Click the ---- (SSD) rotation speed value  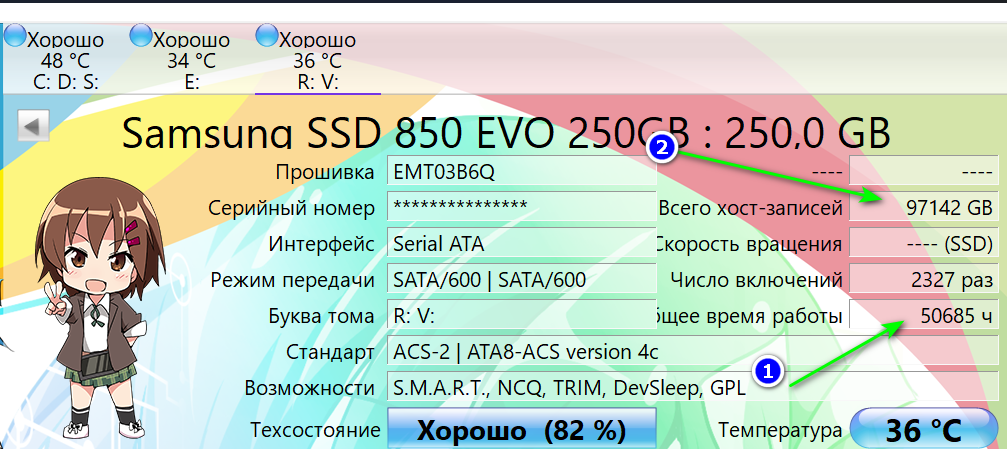click(x=924, y=244)
